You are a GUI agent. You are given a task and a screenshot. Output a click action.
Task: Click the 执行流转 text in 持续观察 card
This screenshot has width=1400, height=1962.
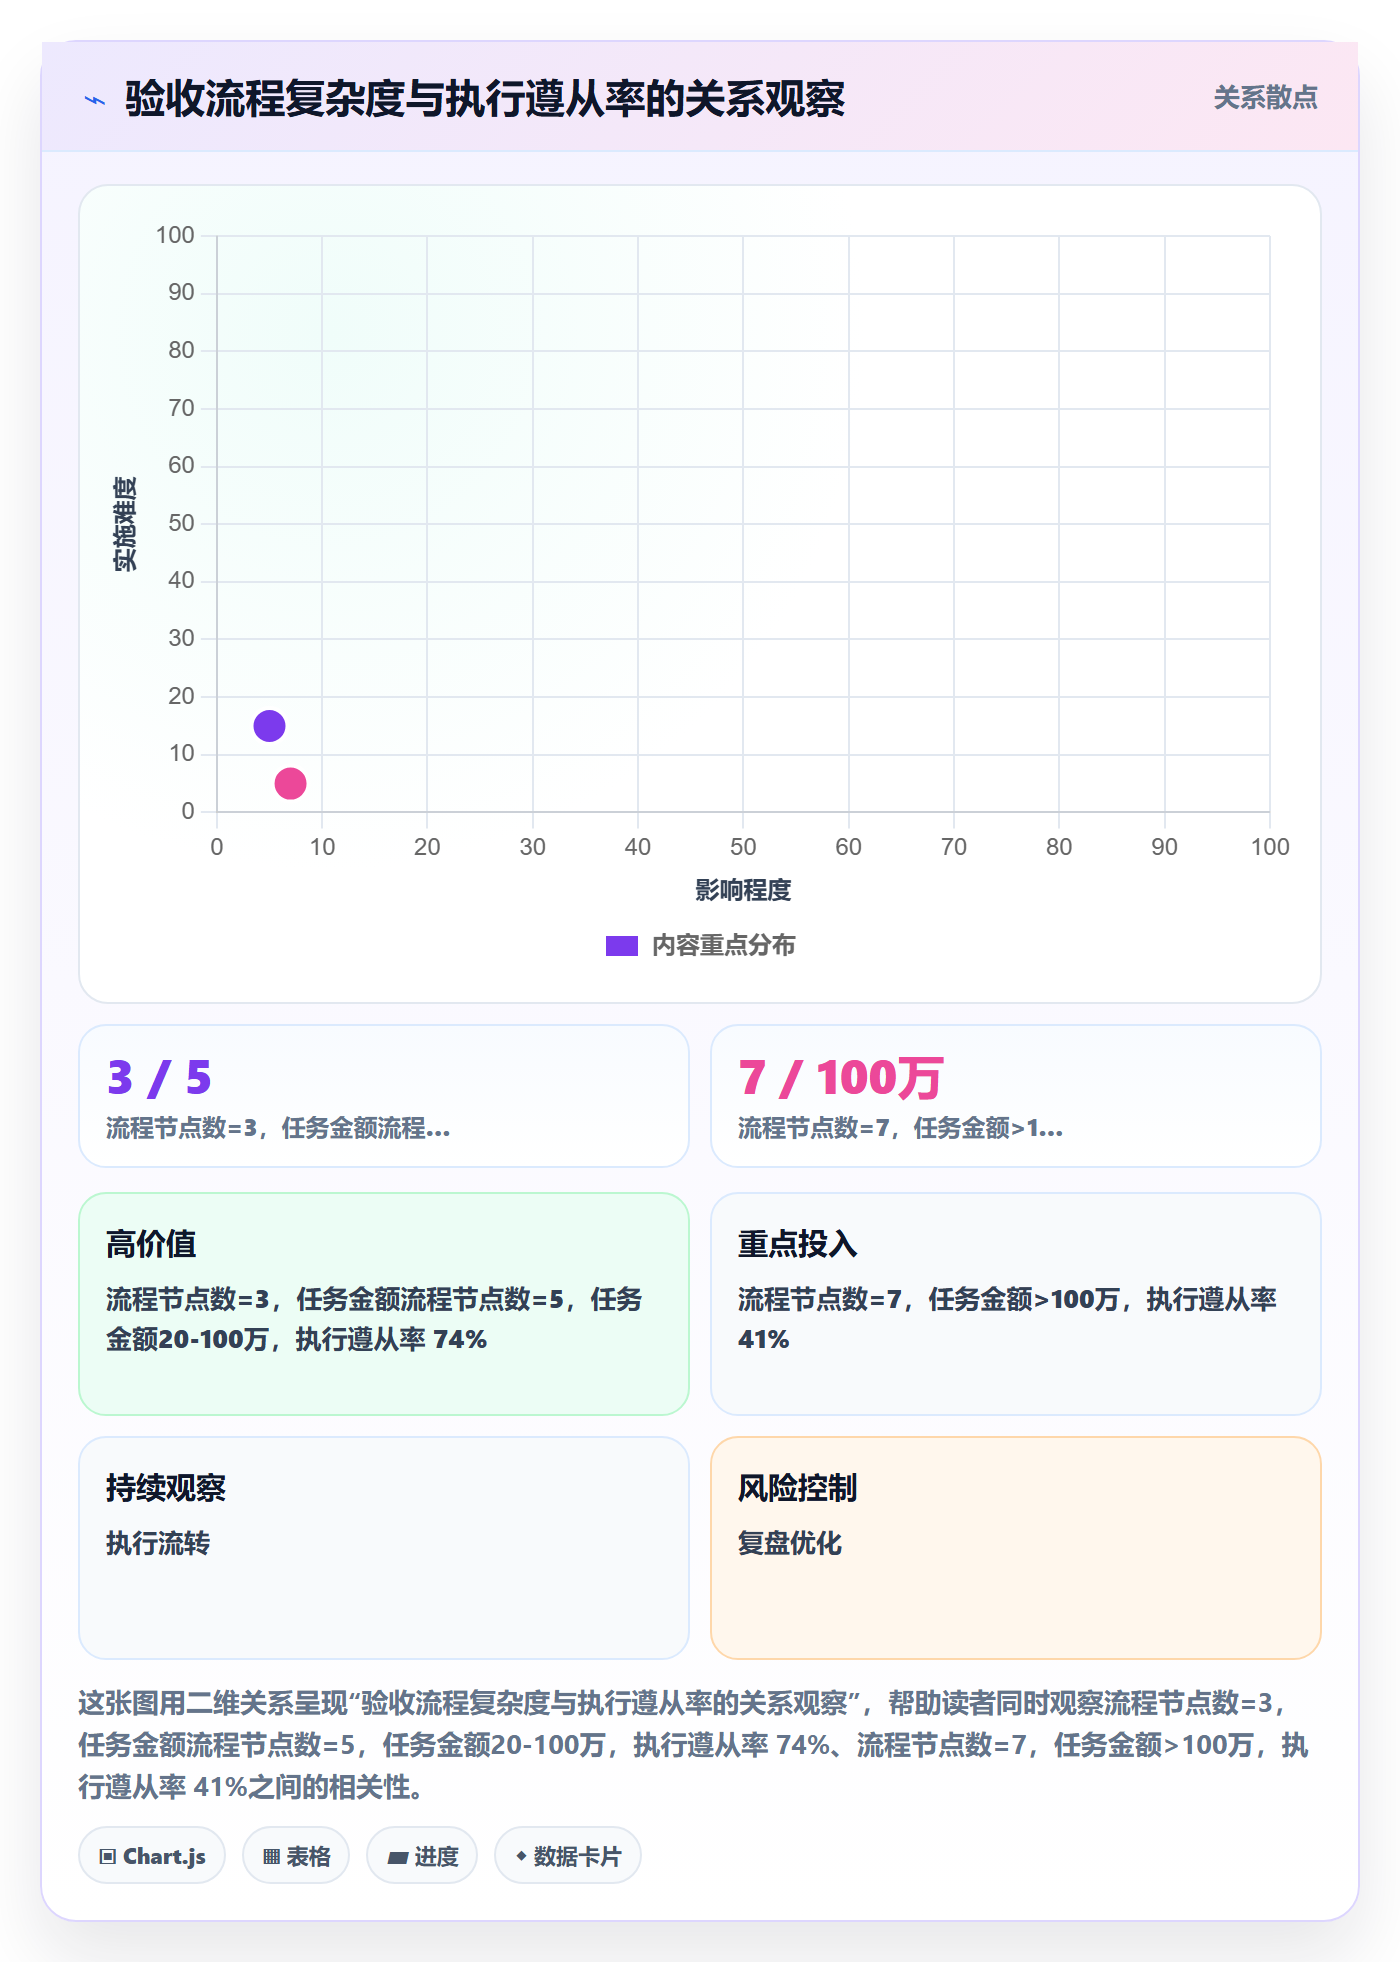158,1543
